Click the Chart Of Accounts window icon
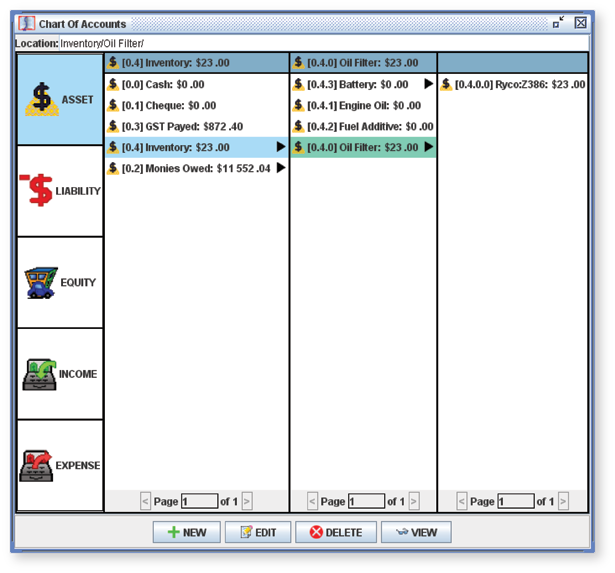615x573 pixels. click(x=27, y=24)
